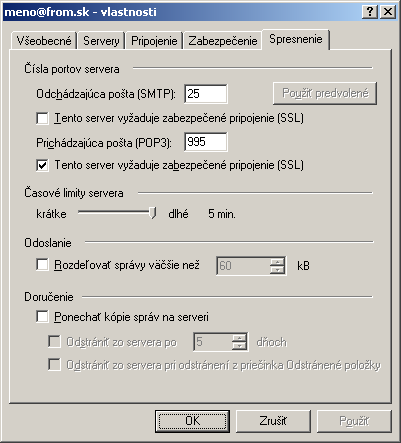Enable Rozdeľovať správy väčšie než checkbox

coord(42,265)
